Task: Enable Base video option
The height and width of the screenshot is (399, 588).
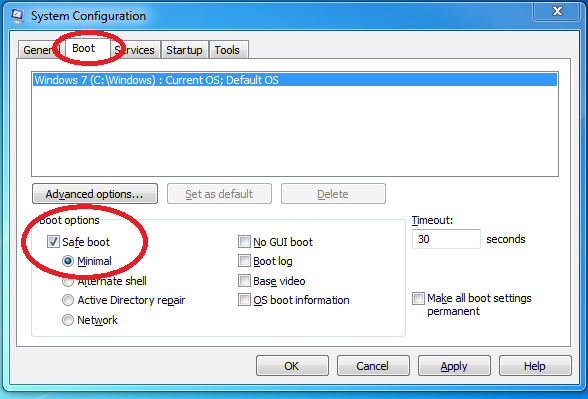Action: 244,280
